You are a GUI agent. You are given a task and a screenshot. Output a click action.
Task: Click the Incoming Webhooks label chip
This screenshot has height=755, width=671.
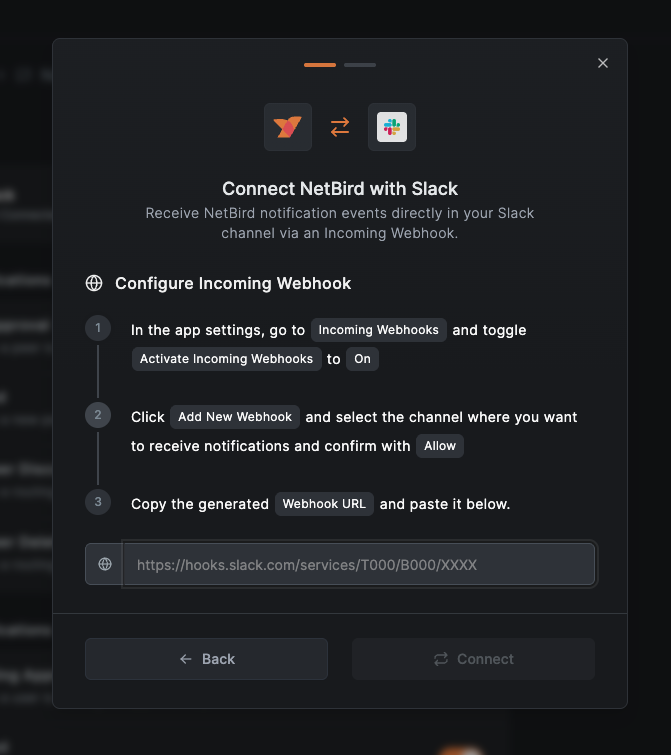click(x=379, y=330)
